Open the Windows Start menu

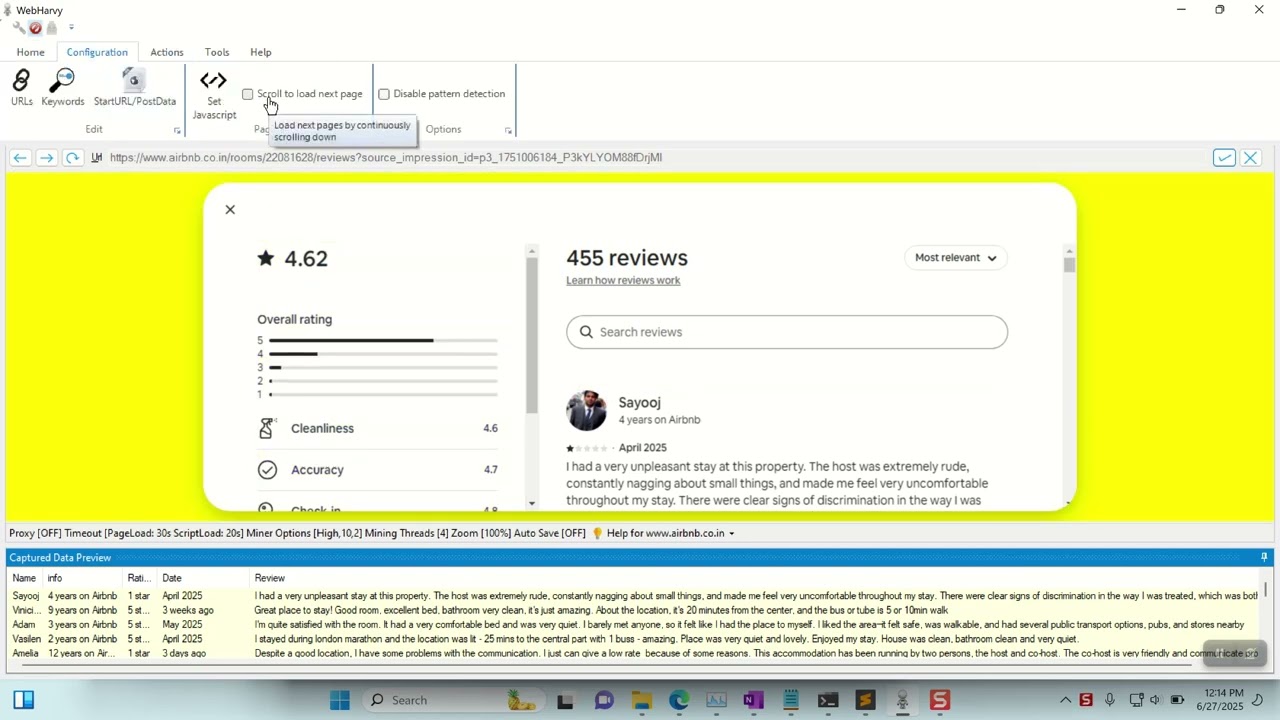pyautogui.click(x=340, y=700)
